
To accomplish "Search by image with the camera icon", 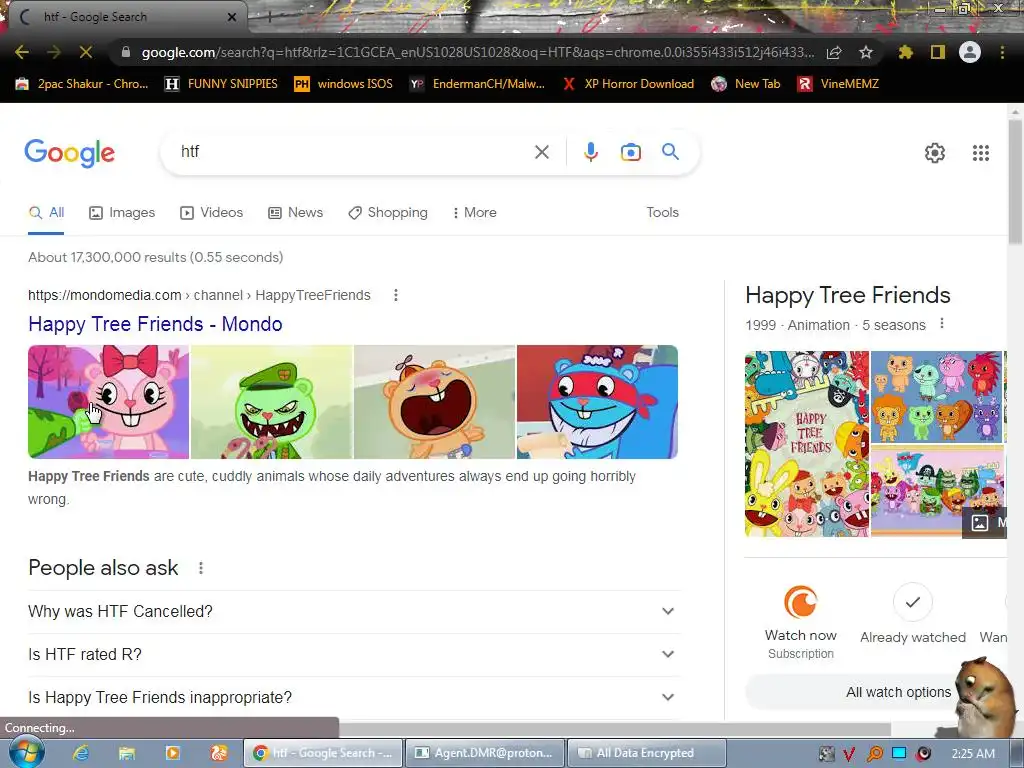I will [630, 152].
